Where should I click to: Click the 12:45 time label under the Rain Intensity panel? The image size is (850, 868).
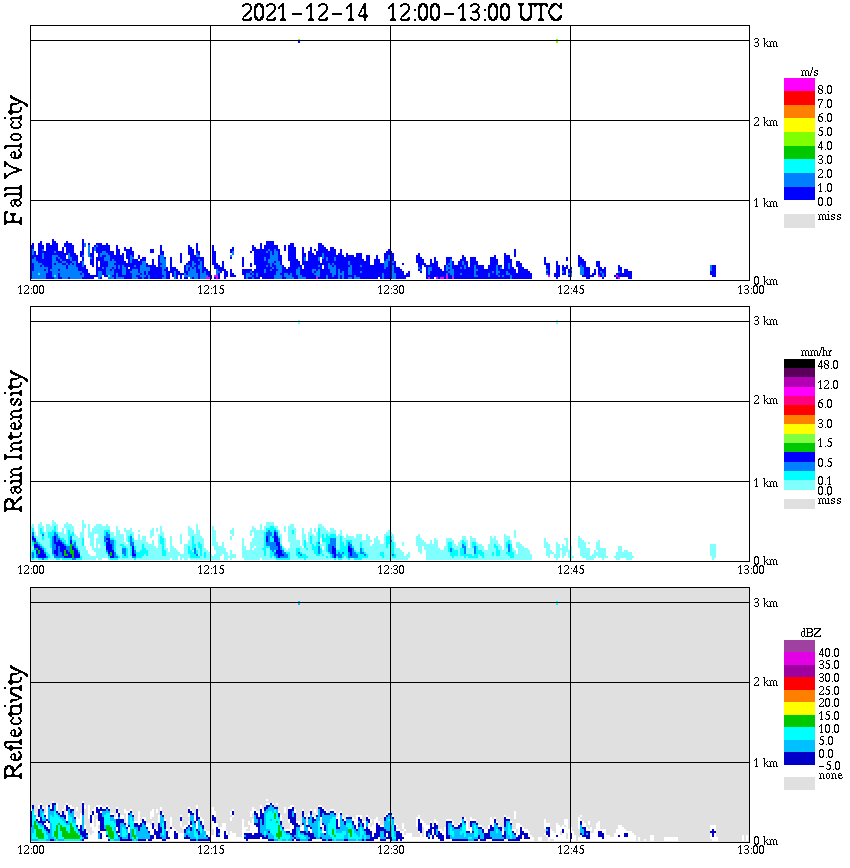pos(571,570)
